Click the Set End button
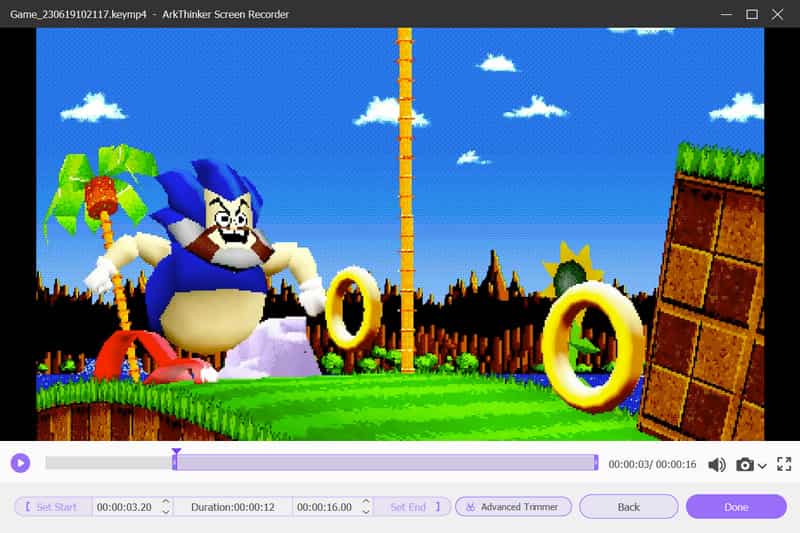The width and height of the screenshot is (800, 533). pyautogui.click(x=414, y=507)
